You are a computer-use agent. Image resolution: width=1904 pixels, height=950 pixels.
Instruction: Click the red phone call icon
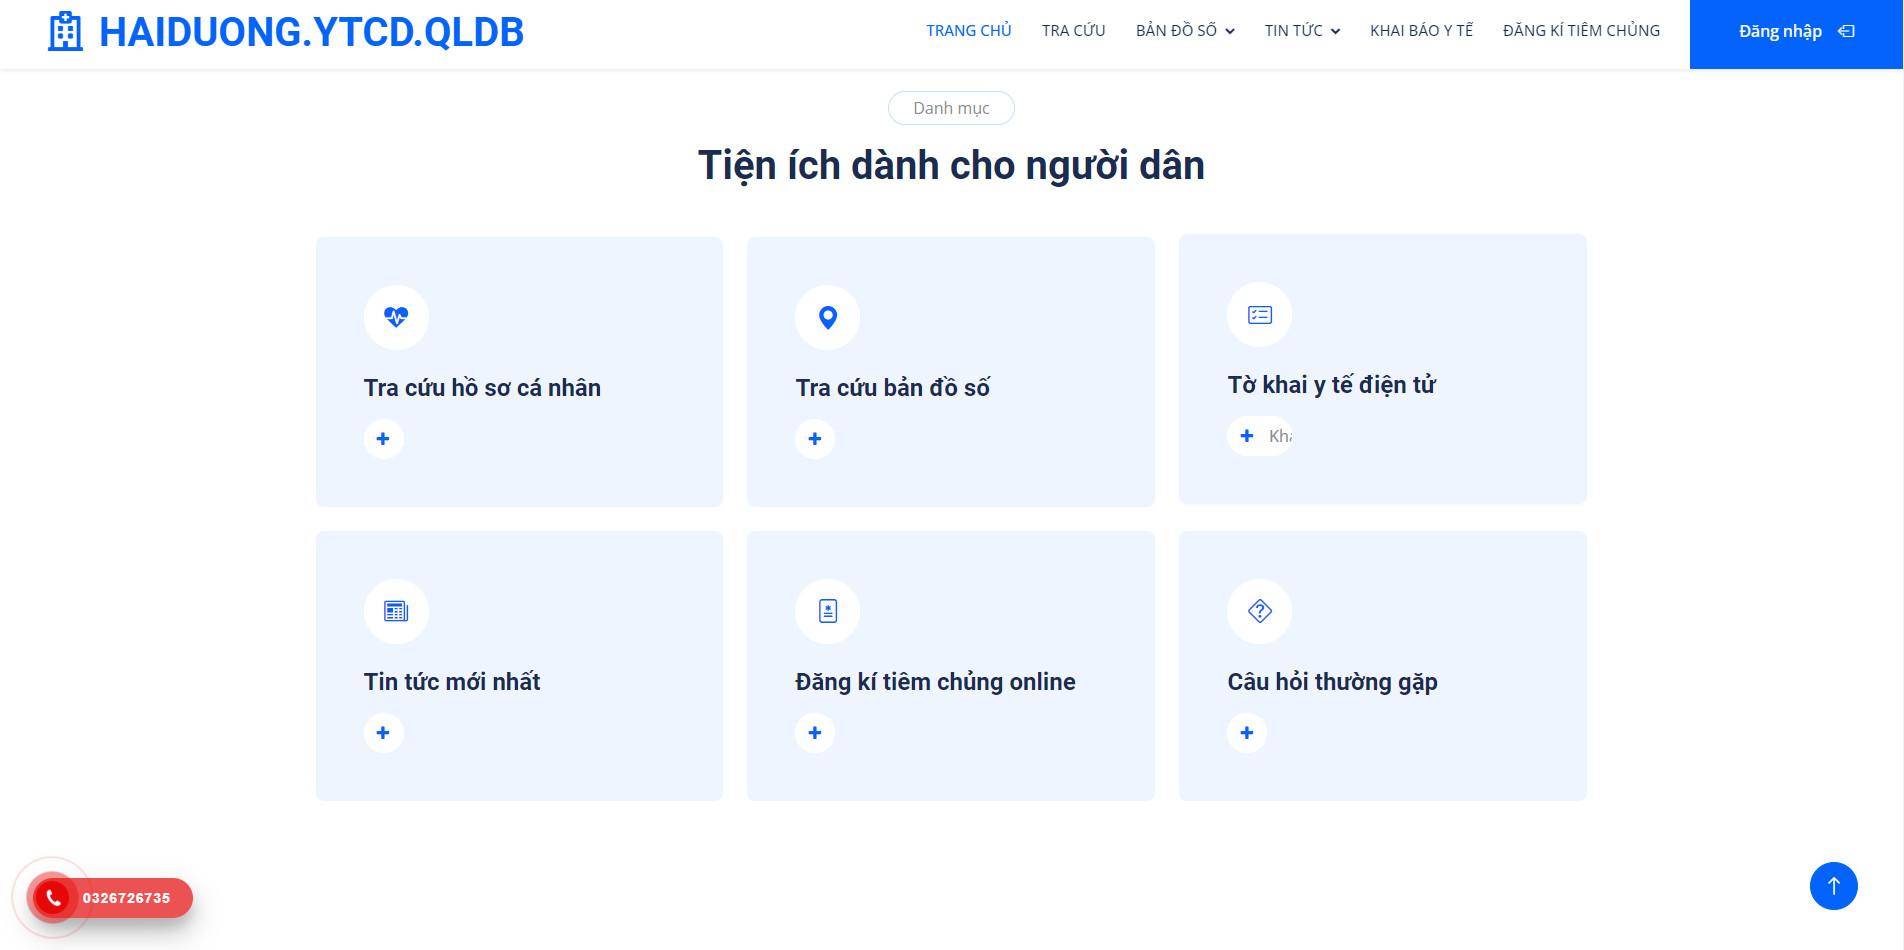[53, 898]
